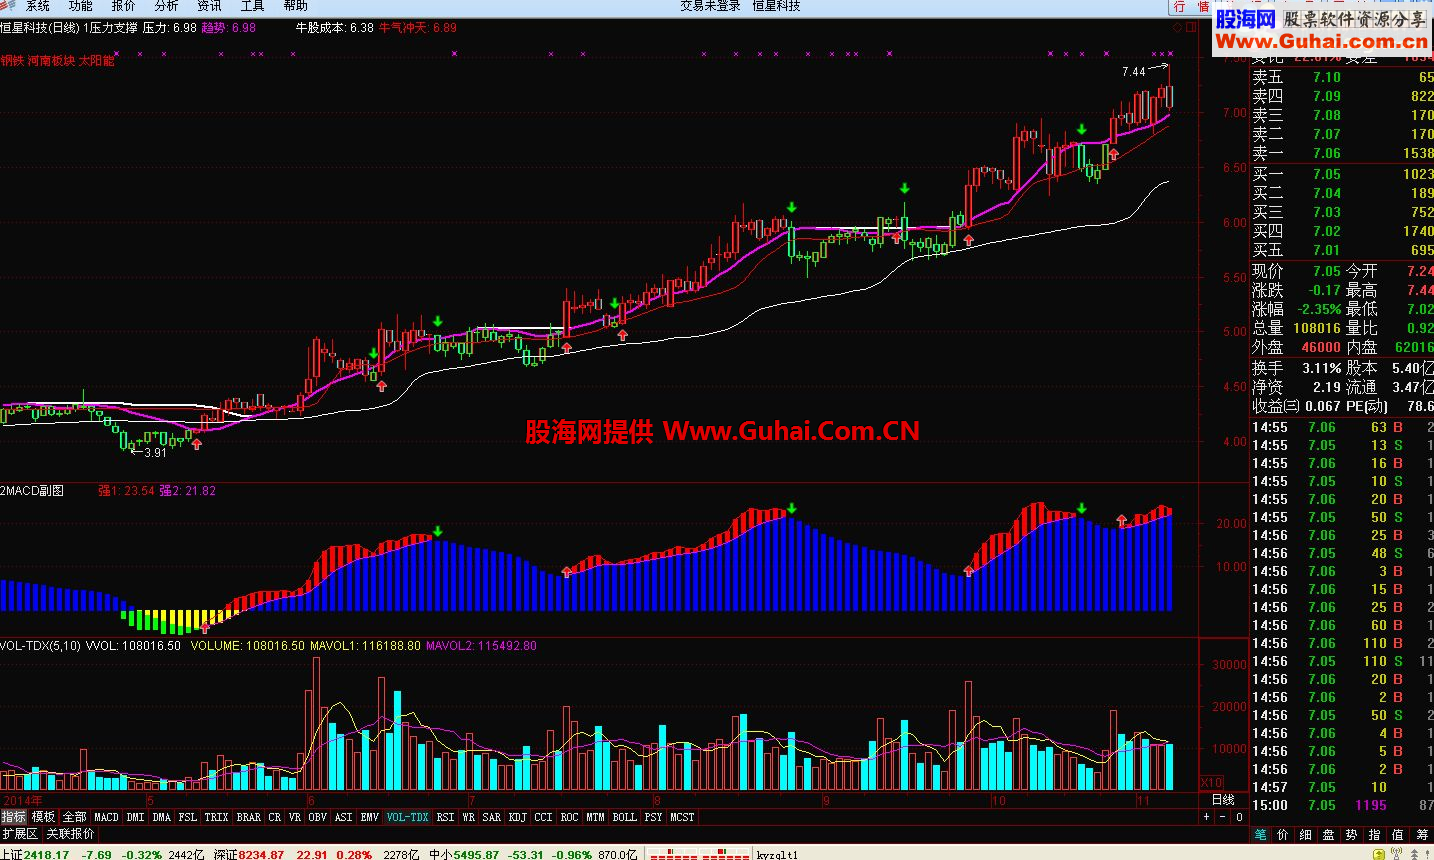This screenshot has height=860, width=1434.
Task: Open the 帮助 menu
Action: pos(295,5)
